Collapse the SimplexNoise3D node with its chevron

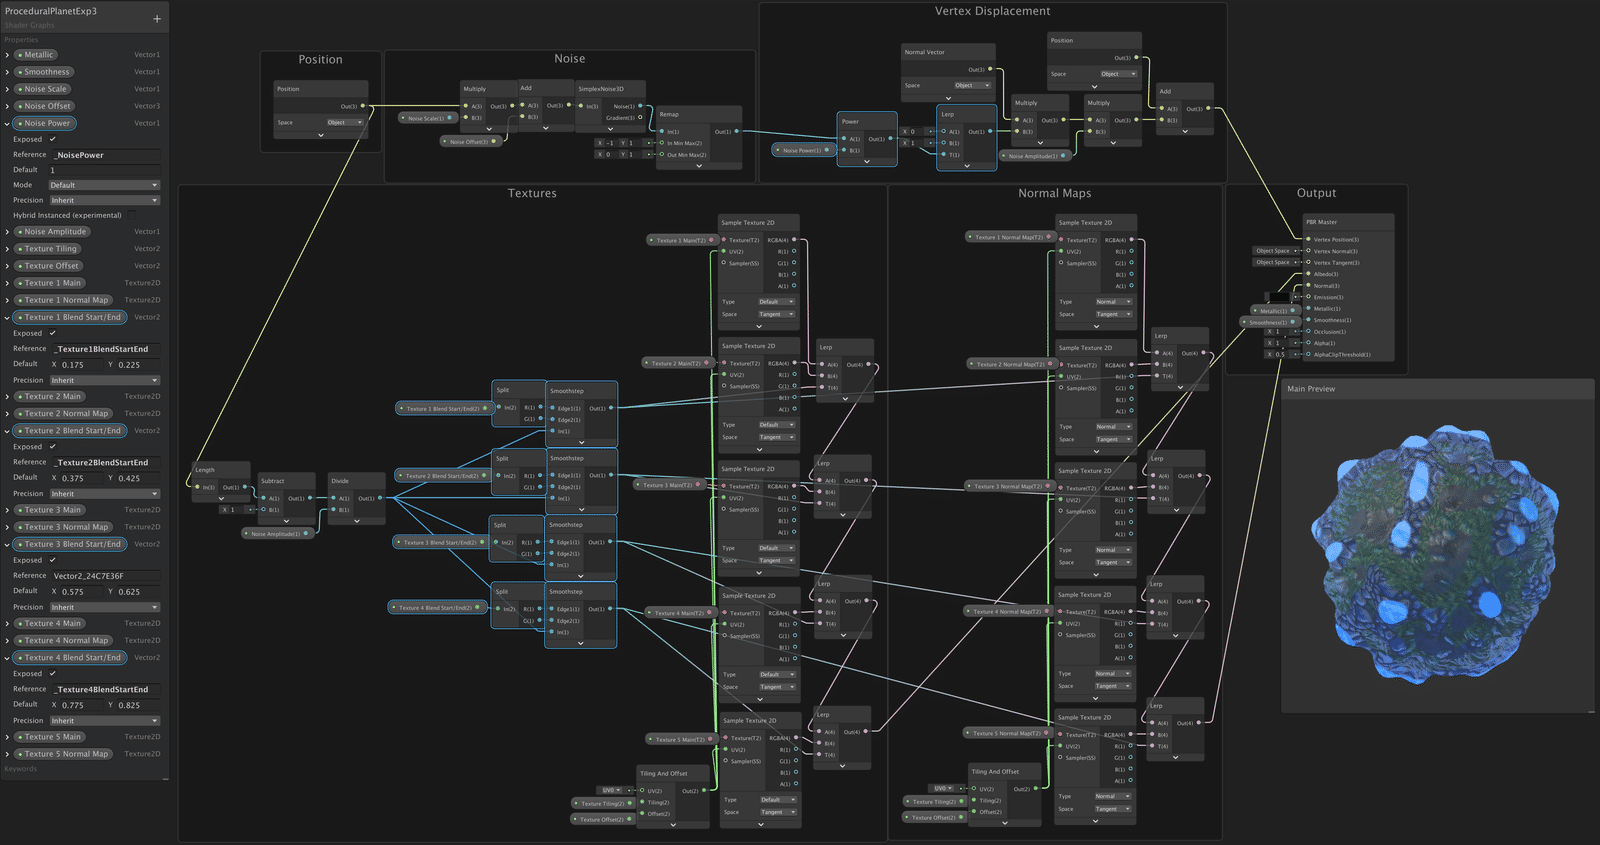[610, 128]
